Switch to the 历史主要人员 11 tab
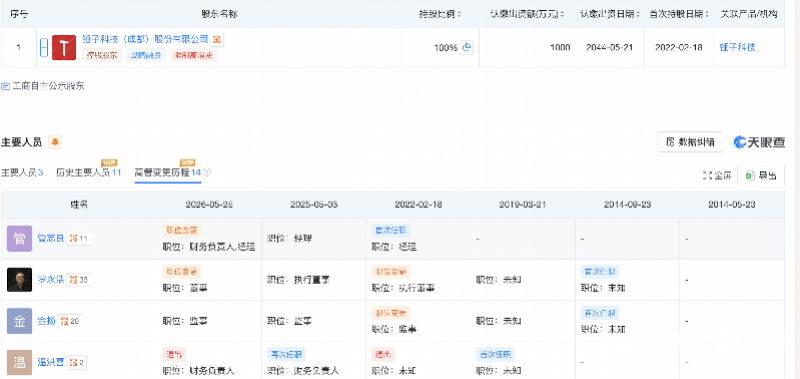Viewport: 800px width, 379px height. pos(88,173)
